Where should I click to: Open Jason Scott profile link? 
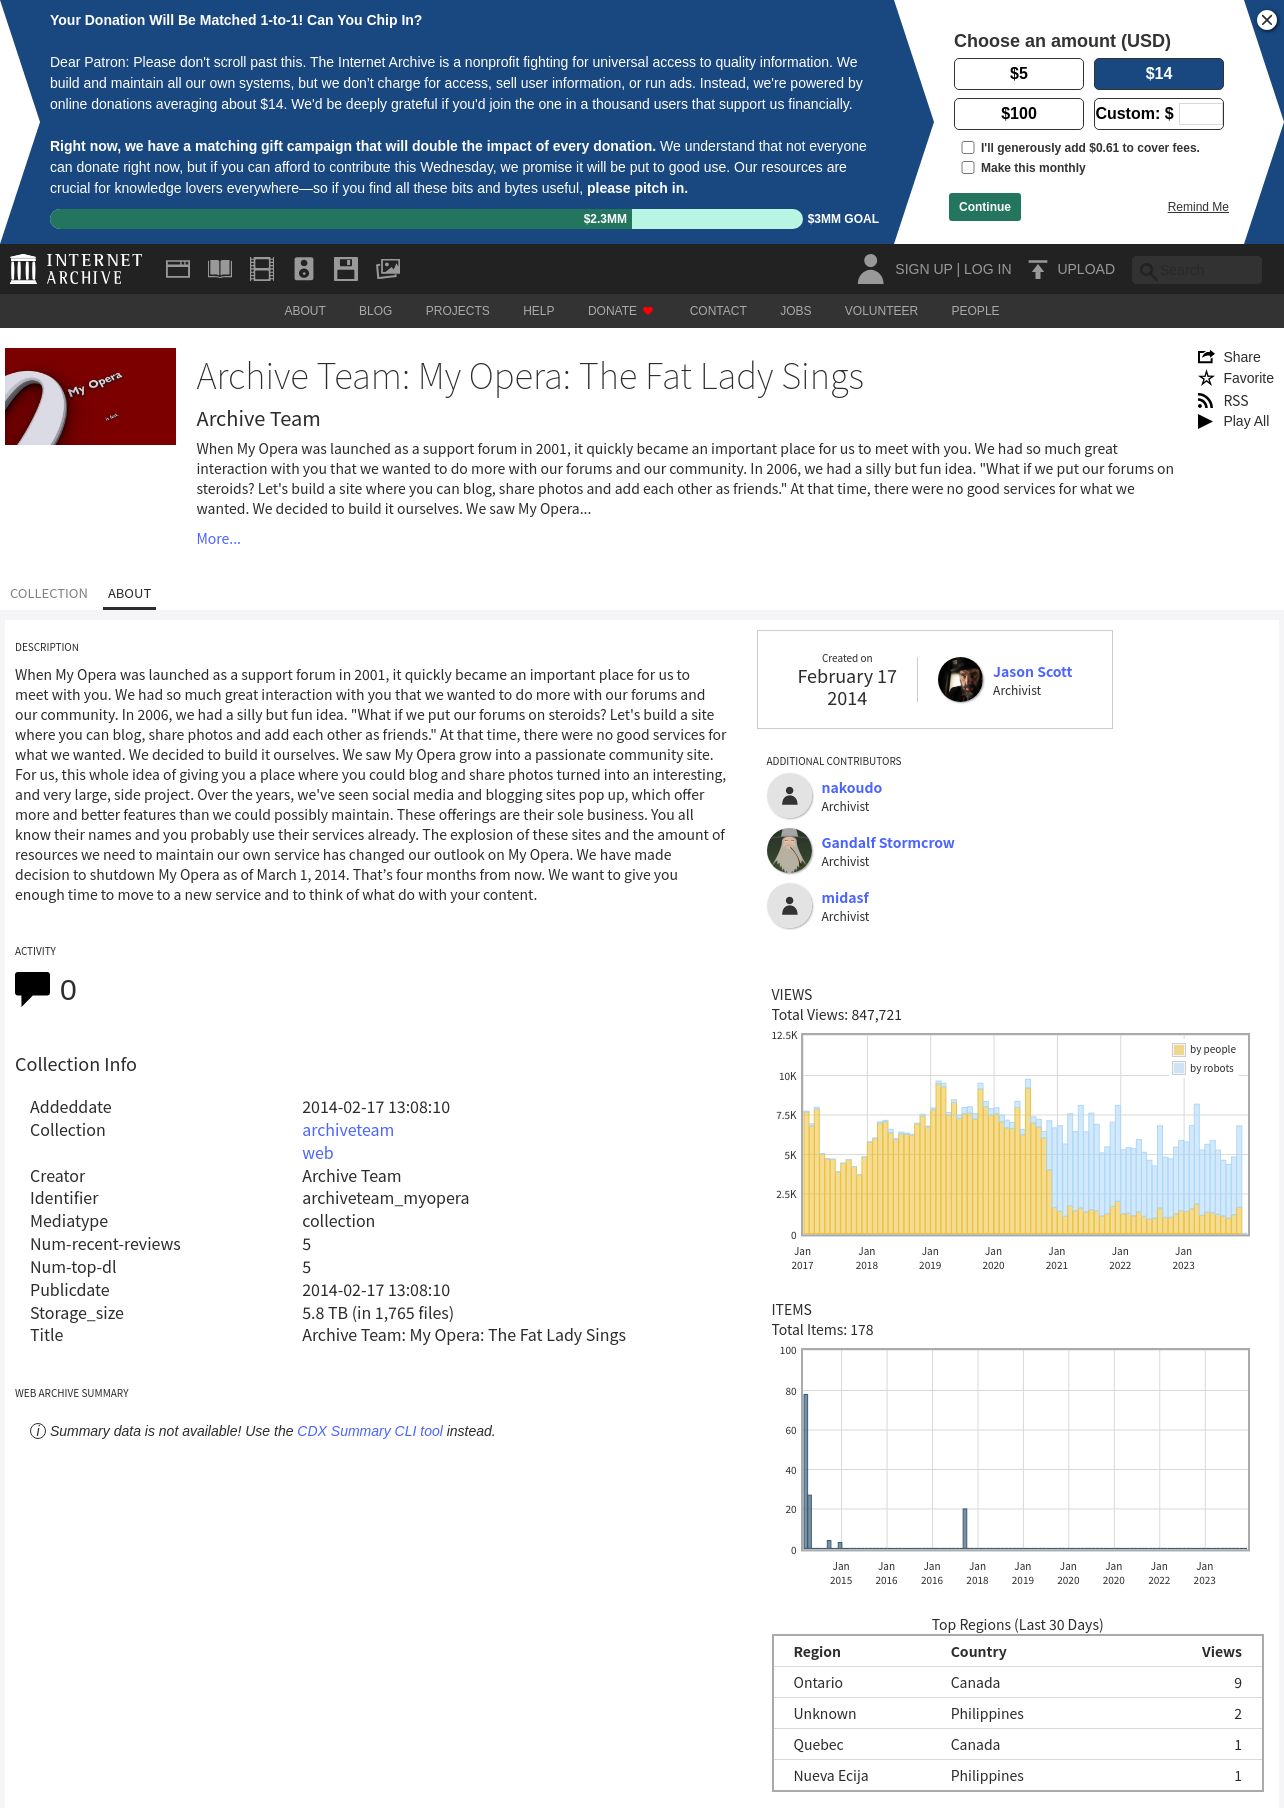click(1032, 672)
